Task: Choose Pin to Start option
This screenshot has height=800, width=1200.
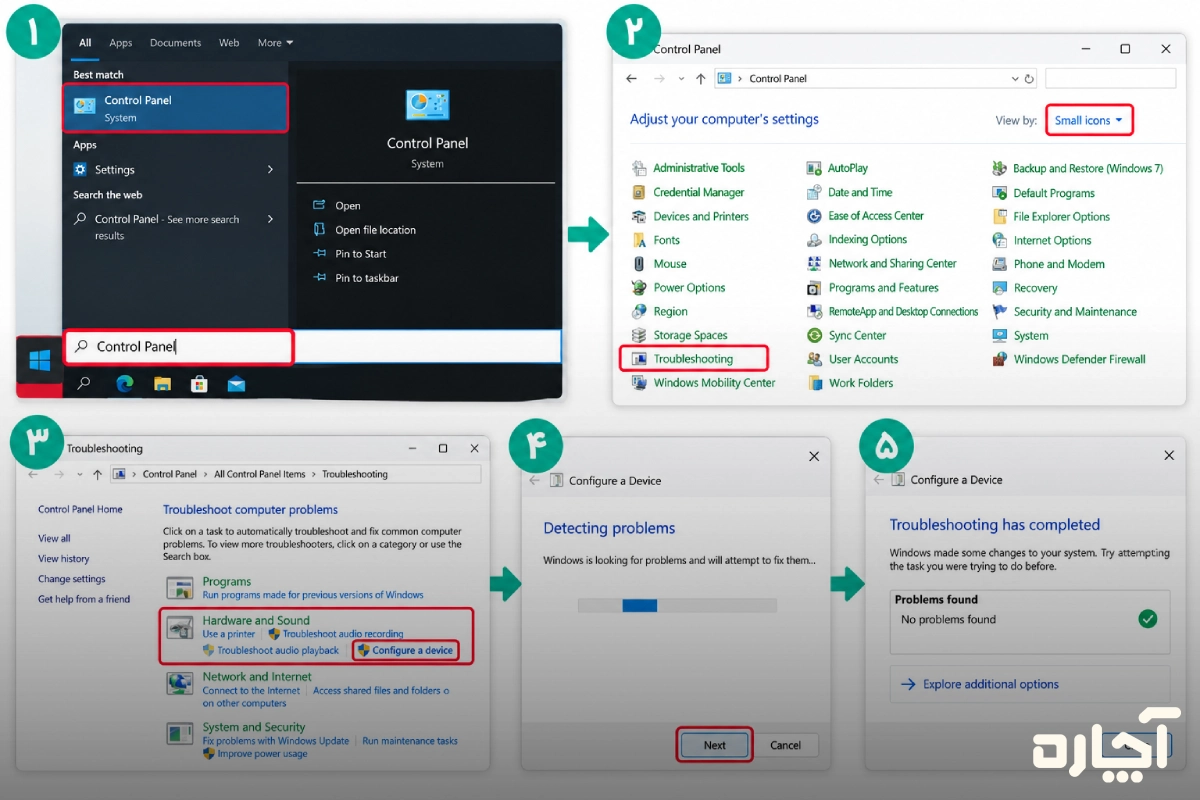Action: coord(361,254)
